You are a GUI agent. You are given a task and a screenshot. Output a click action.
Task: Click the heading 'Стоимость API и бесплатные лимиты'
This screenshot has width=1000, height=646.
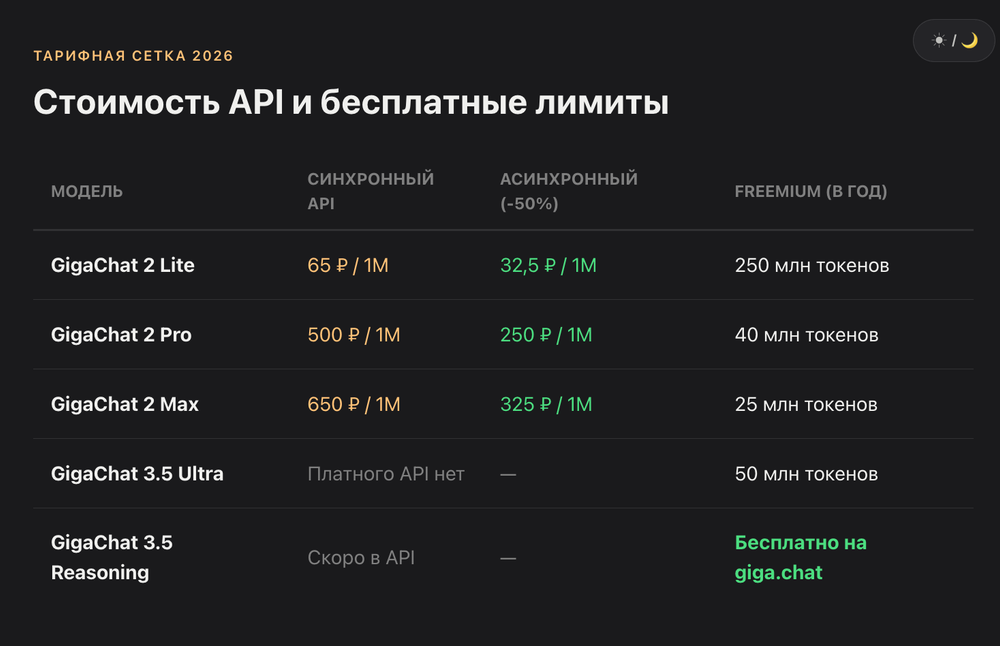tap(351, 102)
